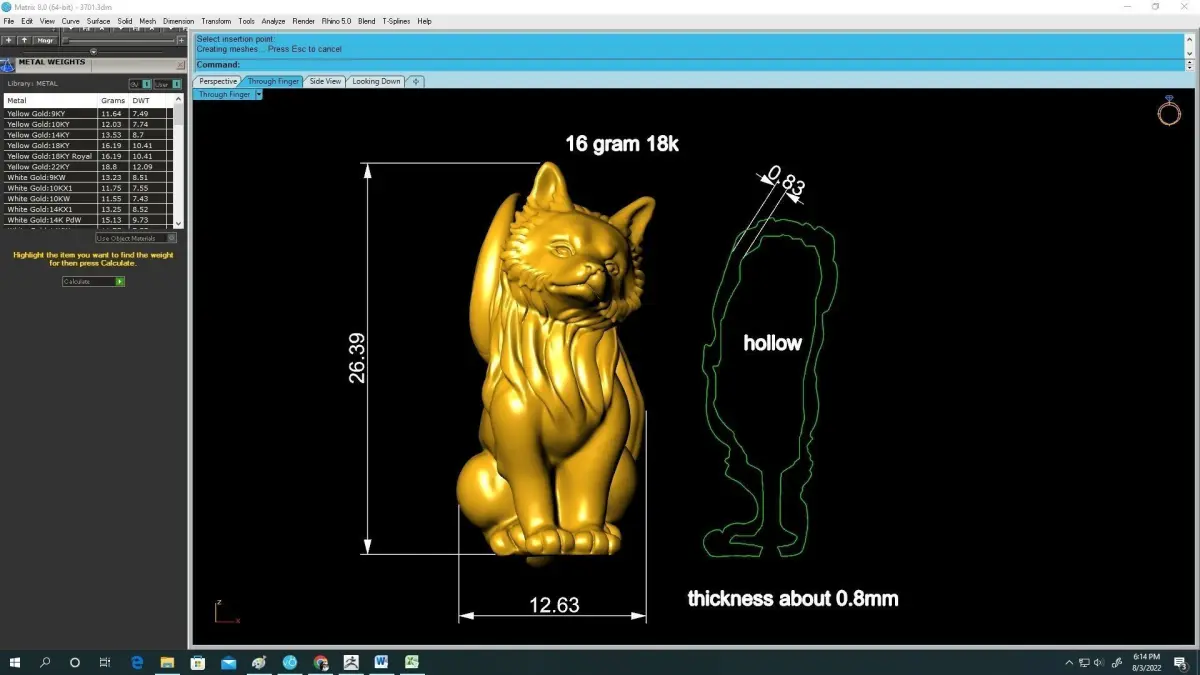Image resolution: width=1200 pixels, height=675 pixels.
Task: Toggle the User library button
Action: click(166, 84)
